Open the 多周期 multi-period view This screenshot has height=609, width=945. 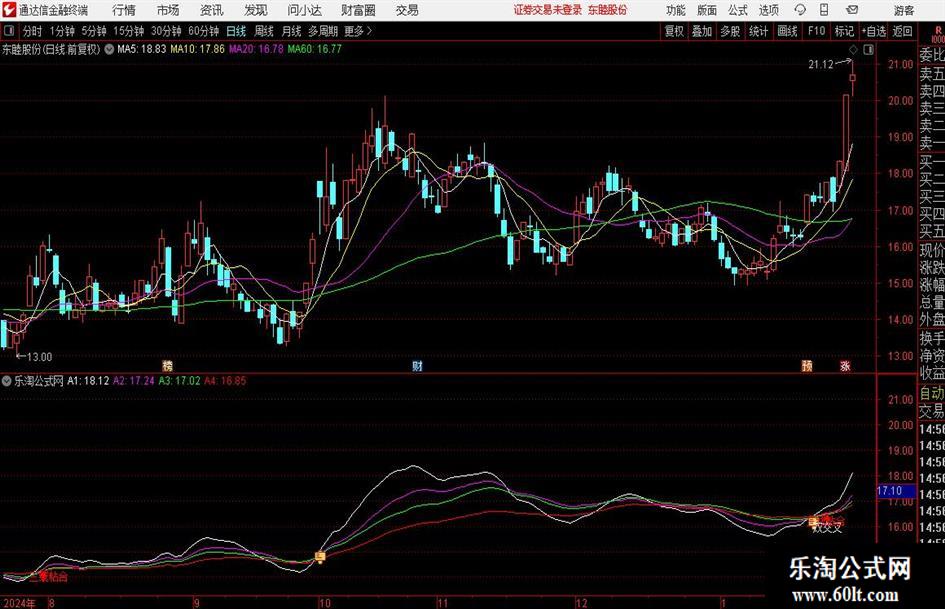pyautogui.click(x=323, y=31)
